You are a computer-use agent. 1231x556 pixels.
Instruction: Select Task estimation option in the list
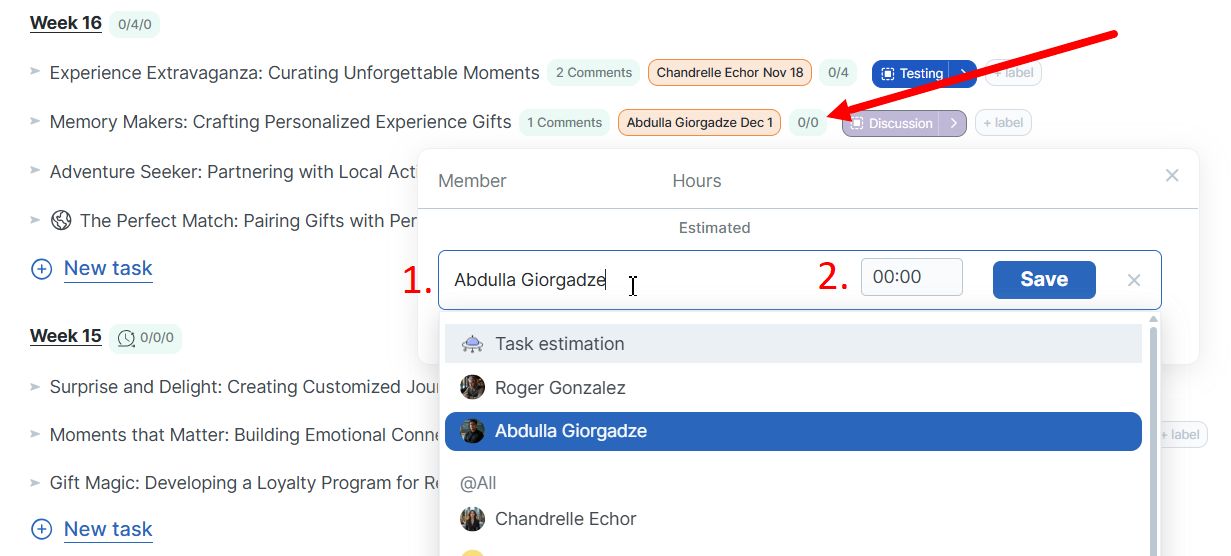pos(559,344)
